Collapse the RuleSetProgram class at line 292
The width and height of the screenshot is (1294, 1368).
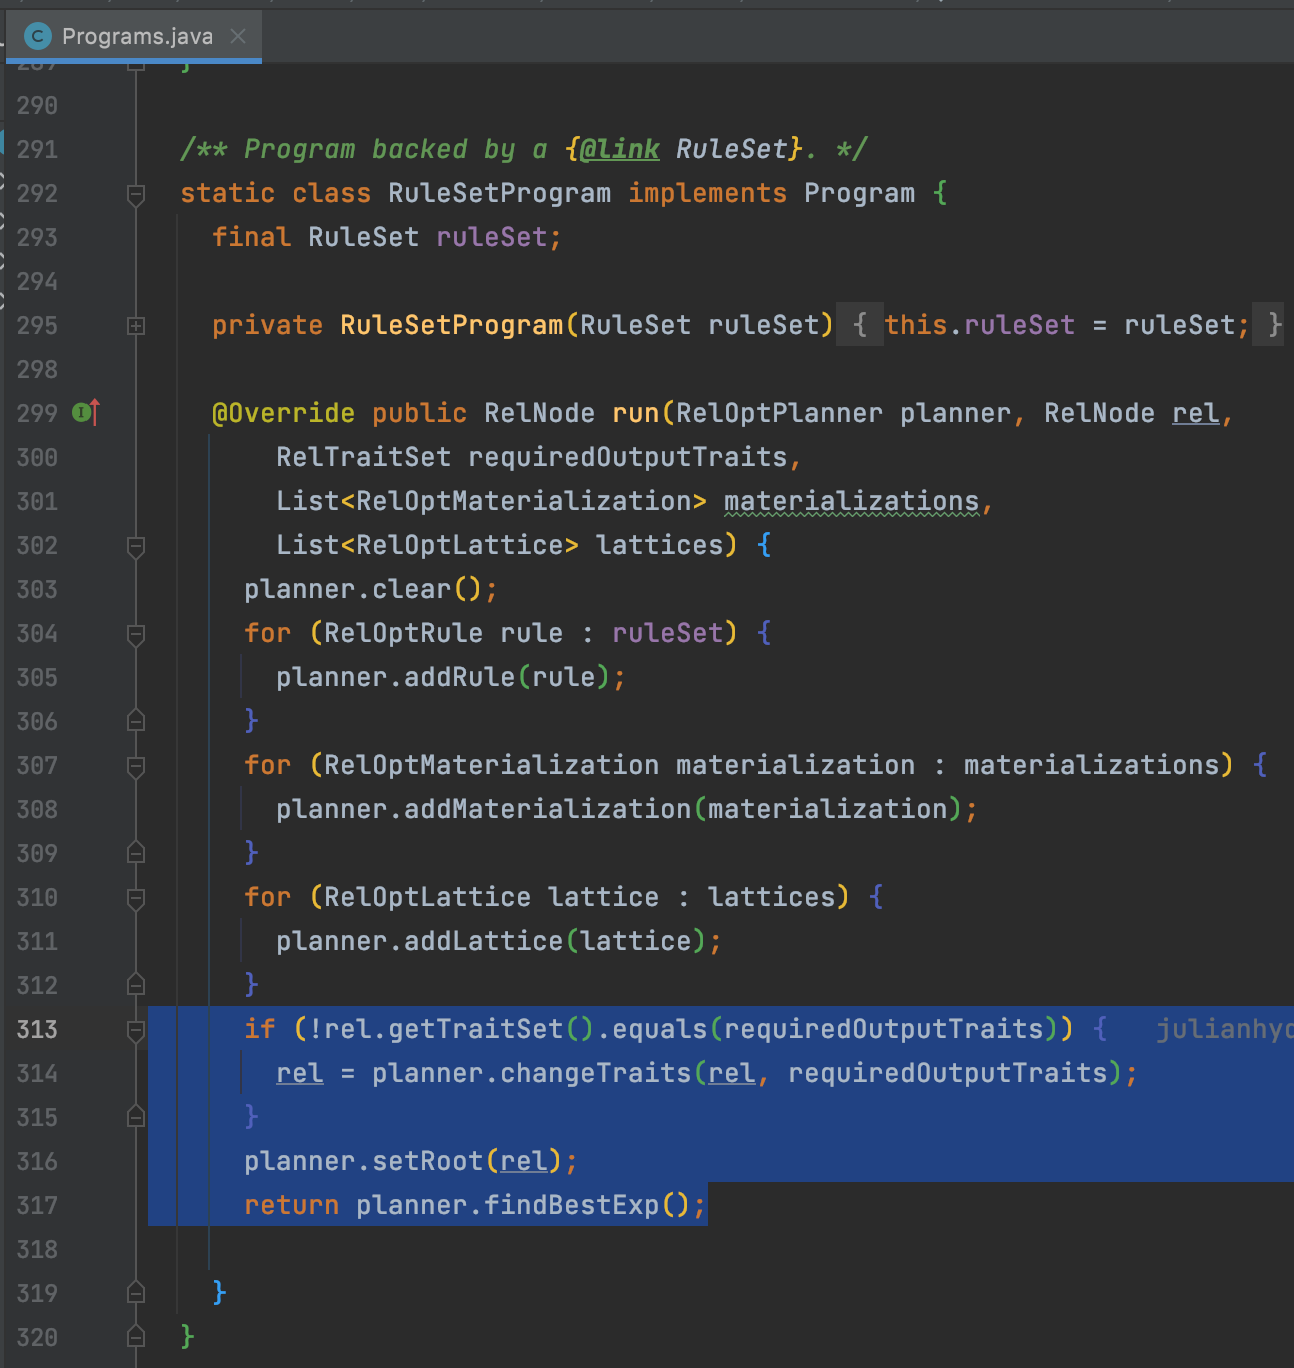point(137,194)
